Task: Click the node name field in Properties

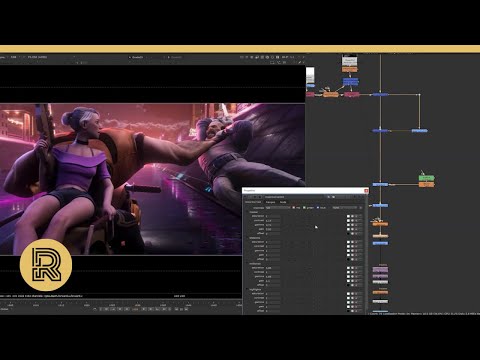Action: [x=293, y=197]
